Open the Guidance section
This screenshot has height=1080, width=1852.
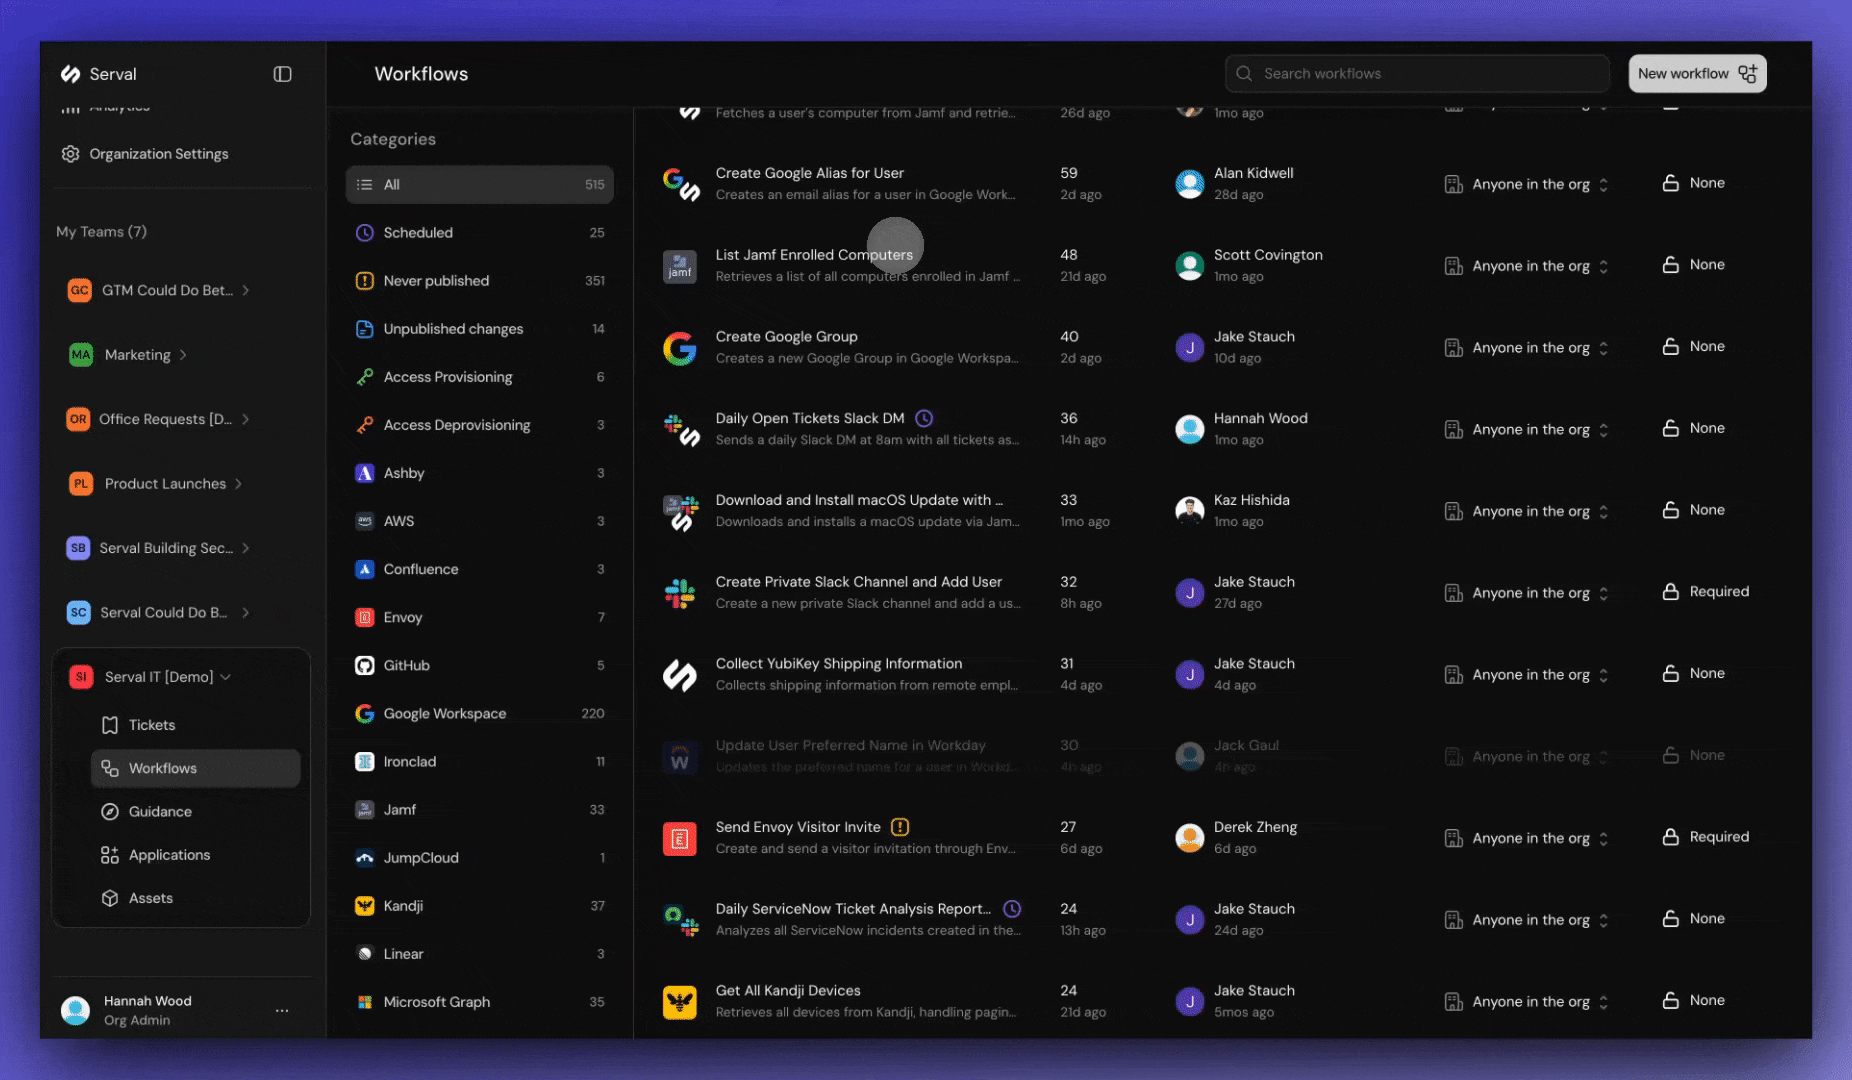click(159, 811)
